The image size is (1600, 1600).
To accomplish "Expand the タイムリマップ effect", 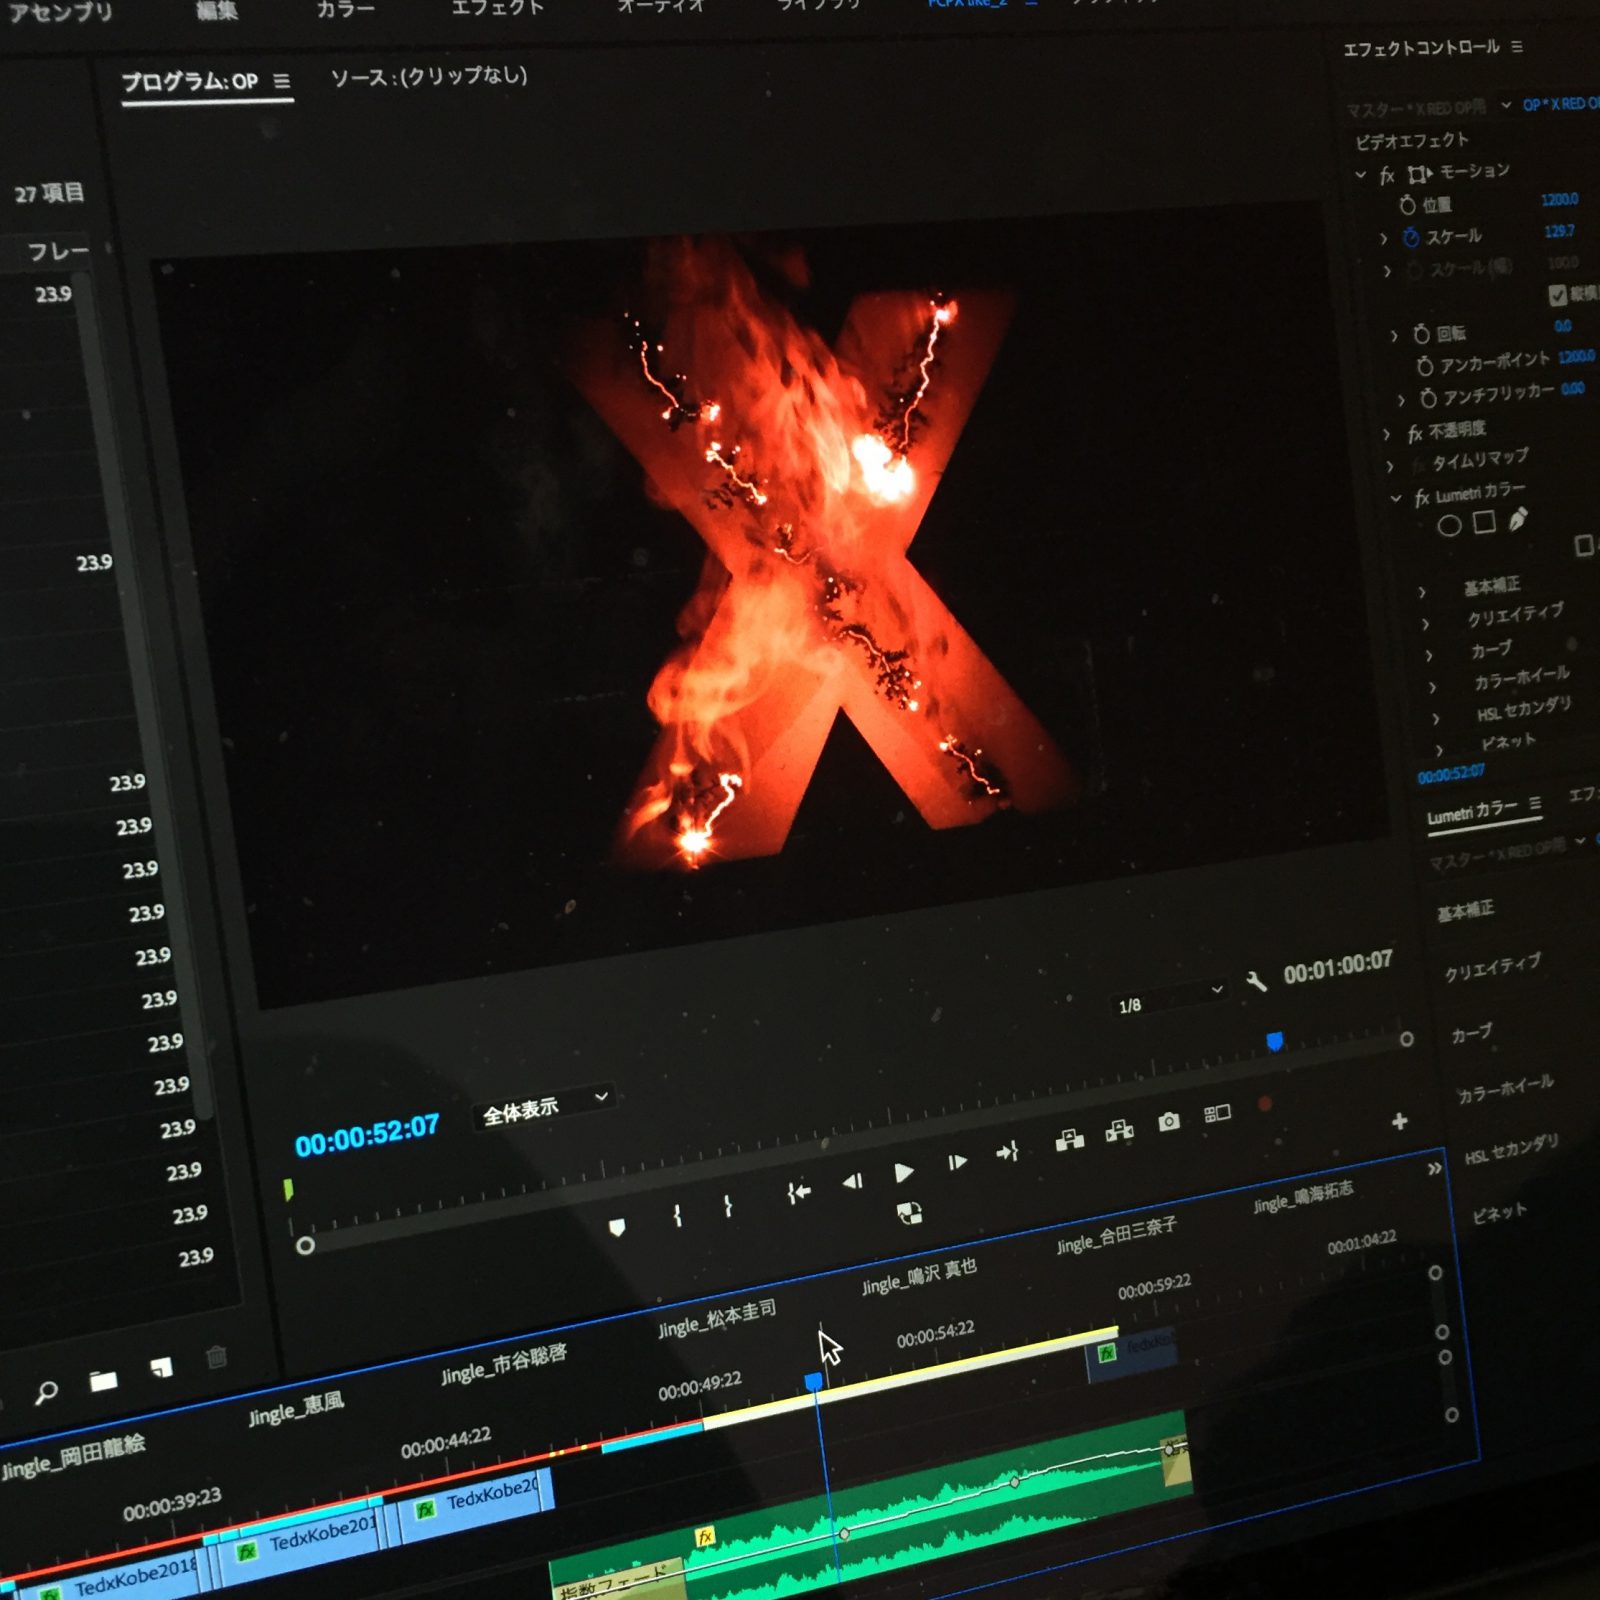I will point(1389,465).
